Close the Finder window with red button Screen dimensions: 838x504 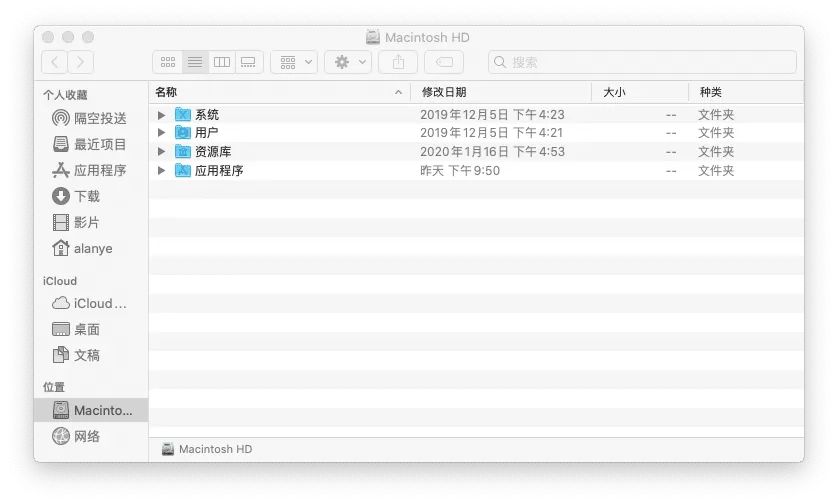(x=48, y=37)
